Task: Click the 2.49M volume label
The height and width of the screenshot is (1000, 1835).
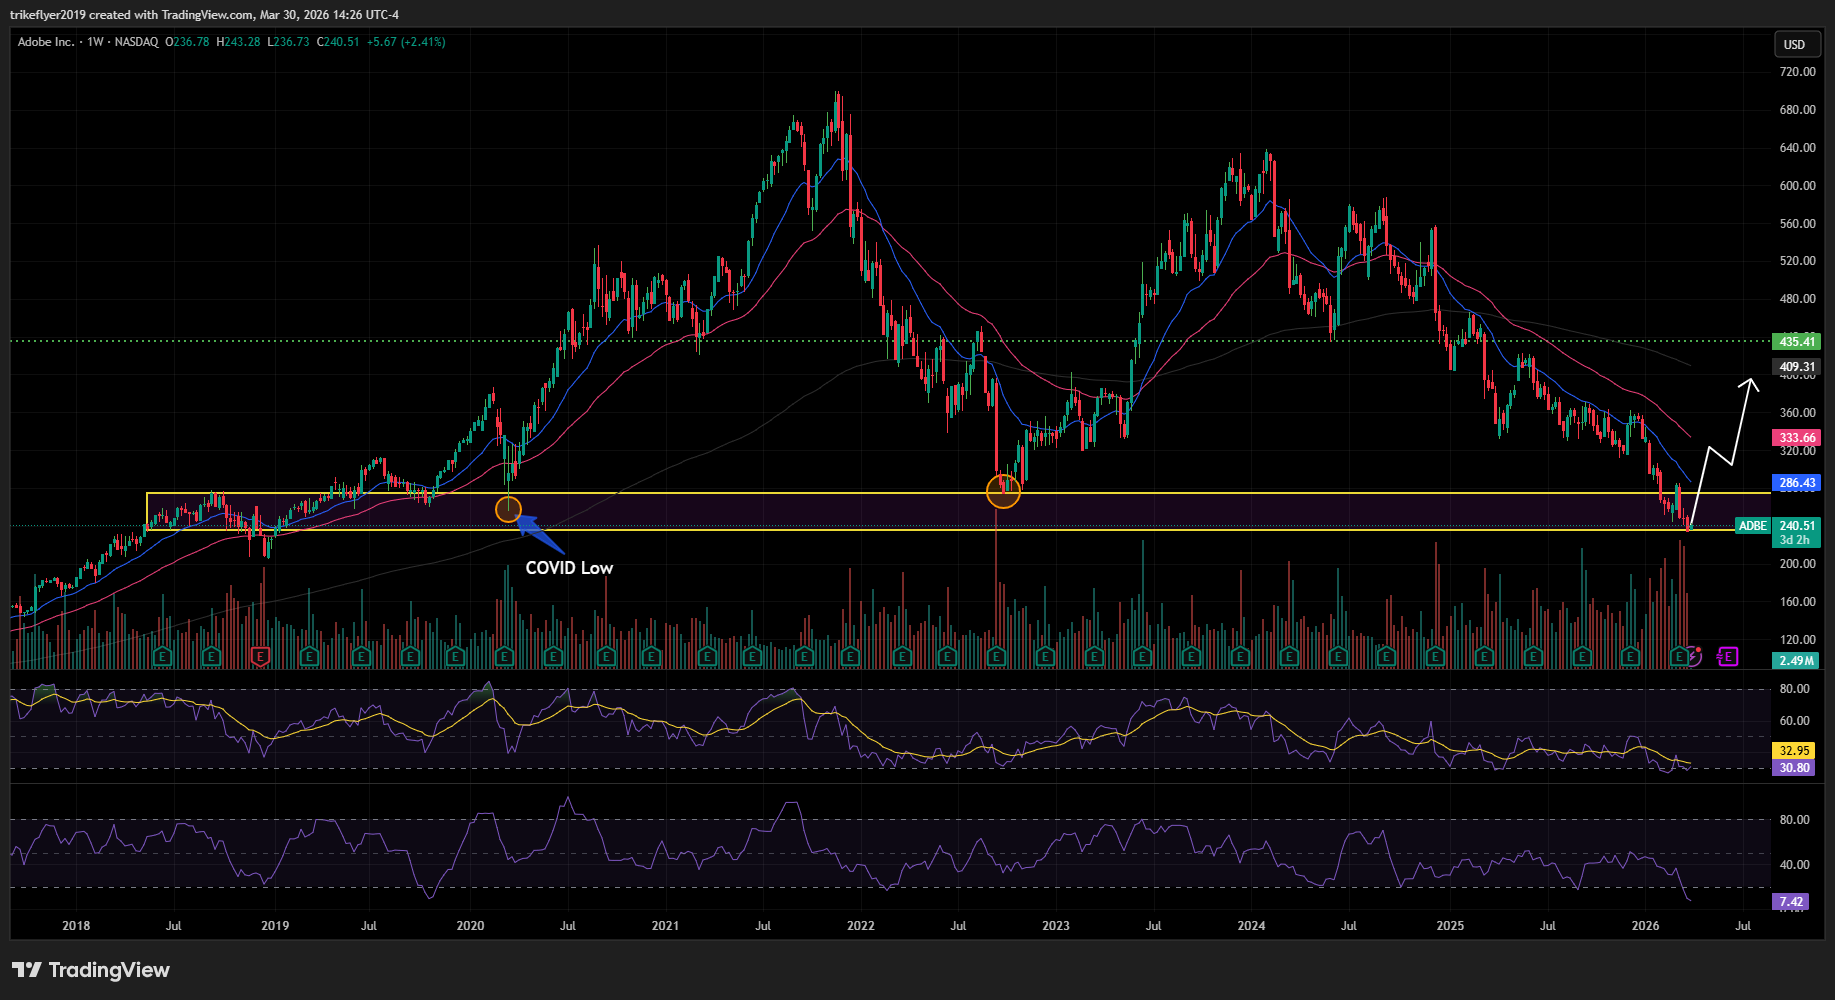Action: click(x=1797, y=661)
